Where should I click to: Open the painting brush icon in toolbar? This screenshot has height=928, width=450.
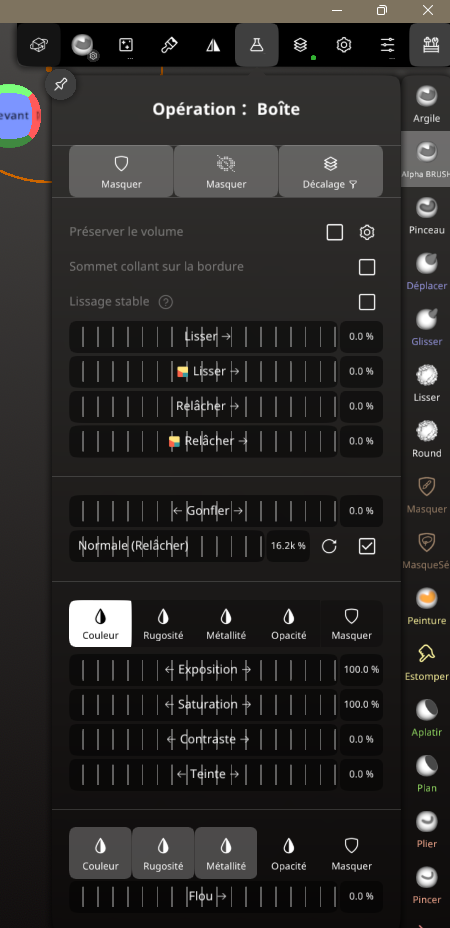(169, 45)
